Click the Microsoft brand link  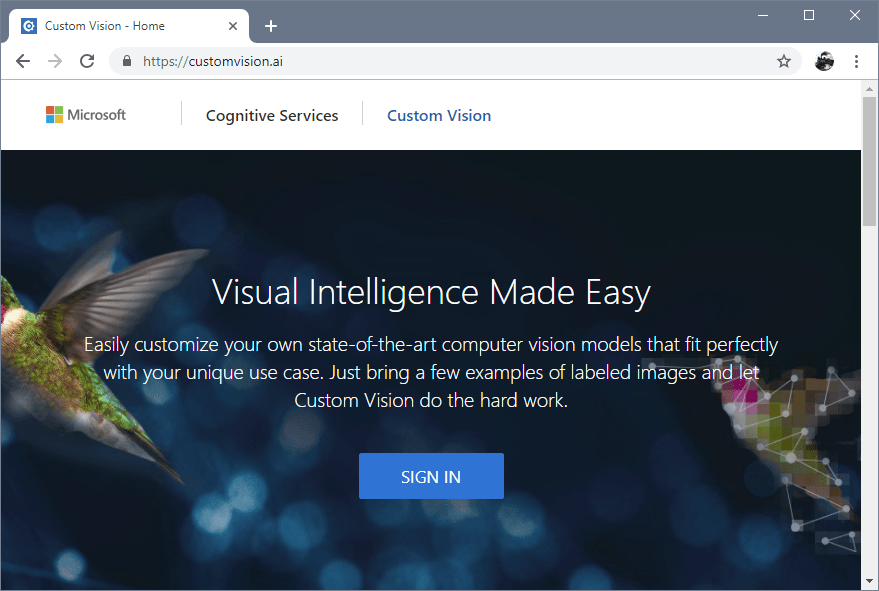pyautogui.click(x=85, y=114)
